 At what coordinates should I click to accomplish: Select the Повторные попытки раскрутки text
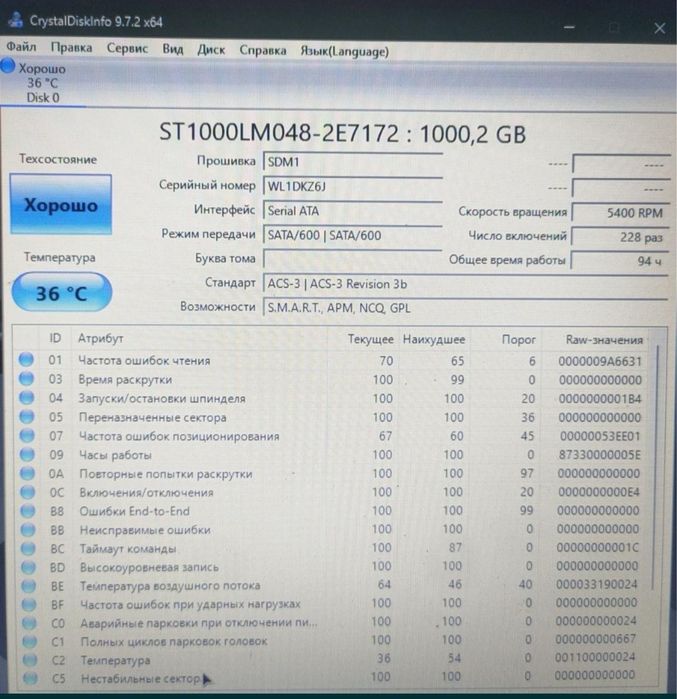[166, 473]
